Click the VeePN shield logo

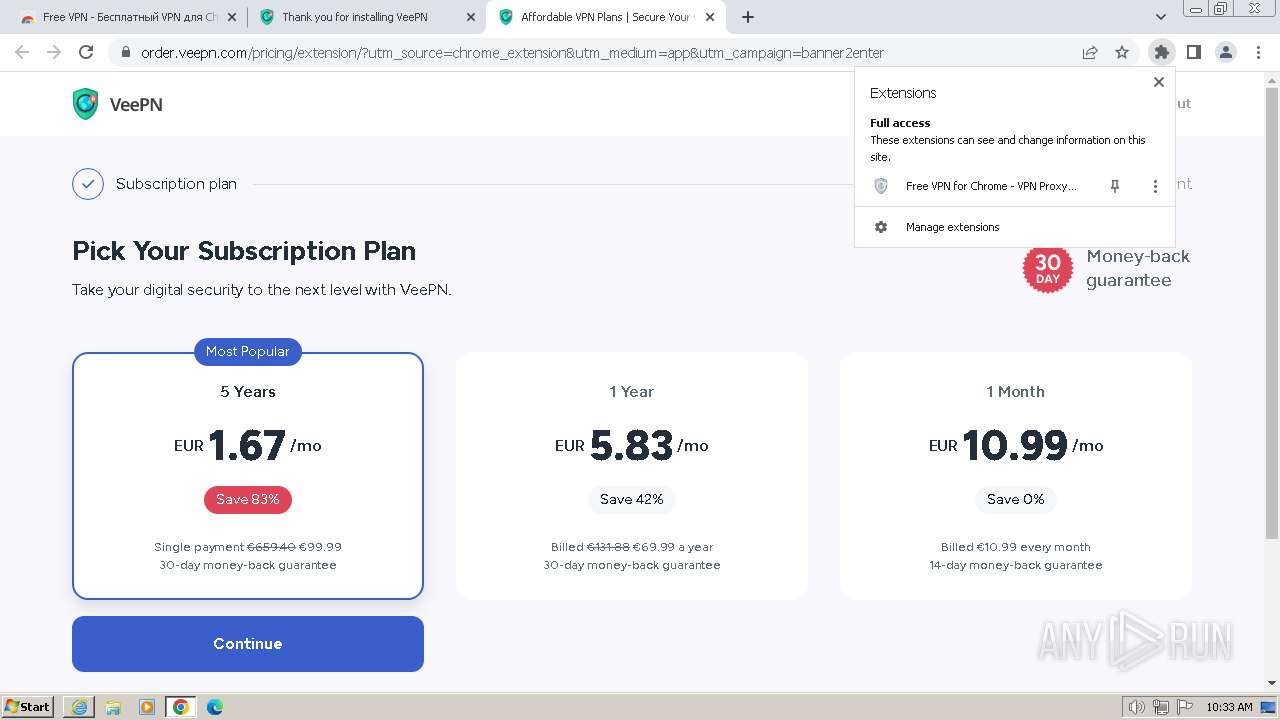pyautogui.click(x=86, y=104)
